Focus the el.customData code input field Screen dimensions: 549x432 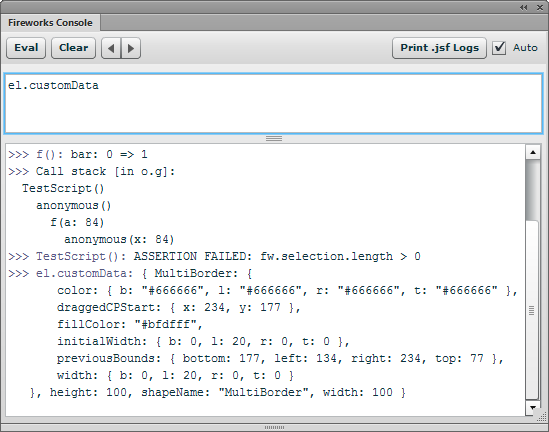coord(274,104)
